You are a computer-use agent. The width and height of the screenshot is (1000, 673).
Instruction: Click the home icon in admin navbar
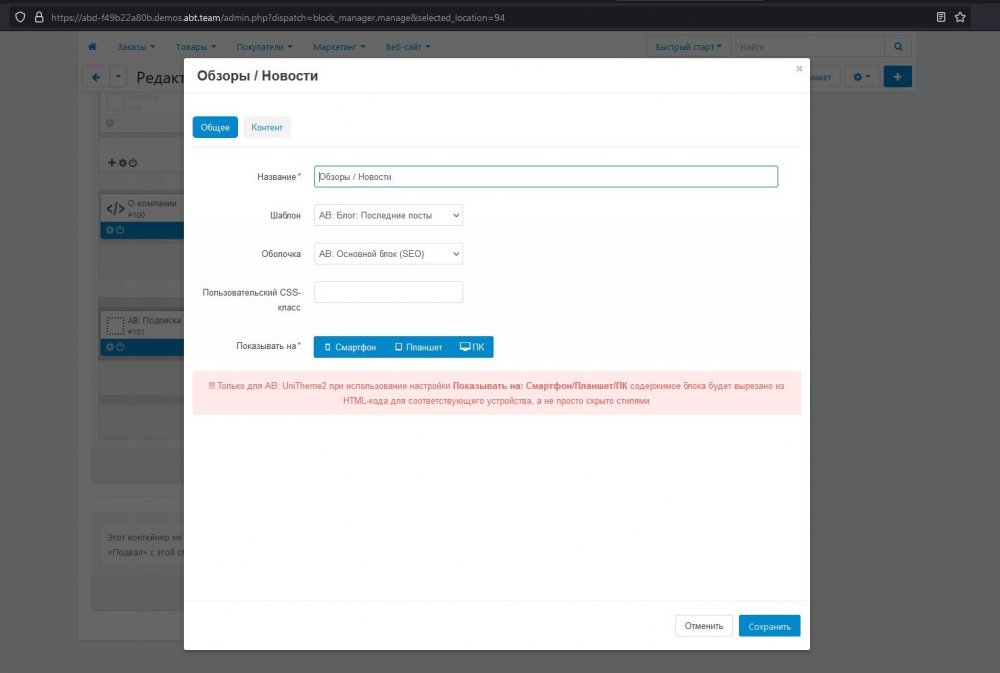[93, 47]
